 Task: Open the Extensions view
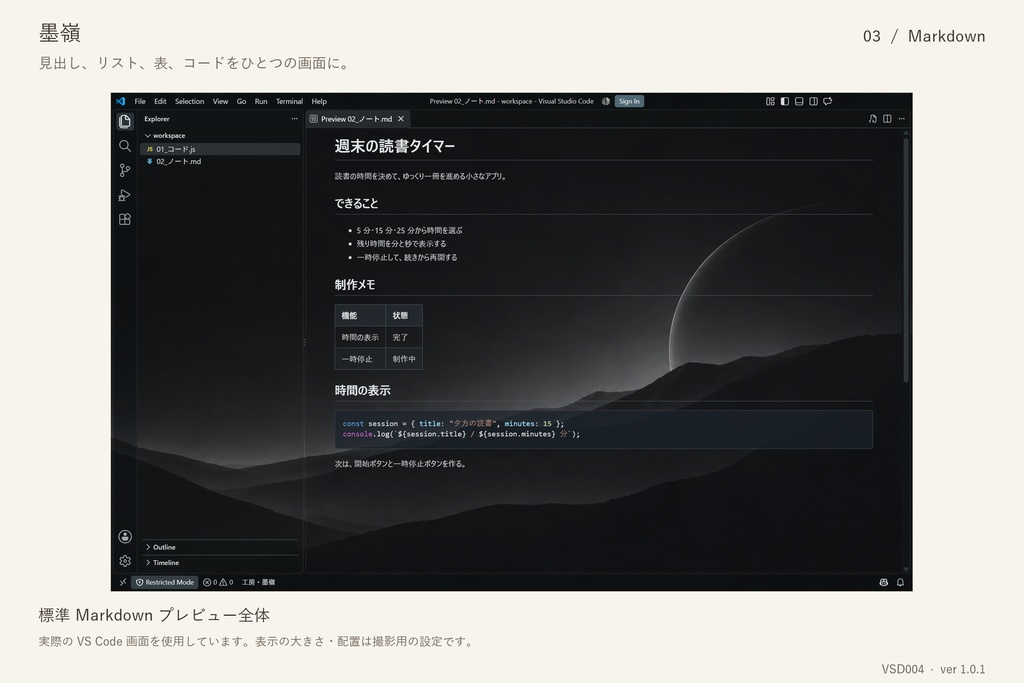(125, 219)
